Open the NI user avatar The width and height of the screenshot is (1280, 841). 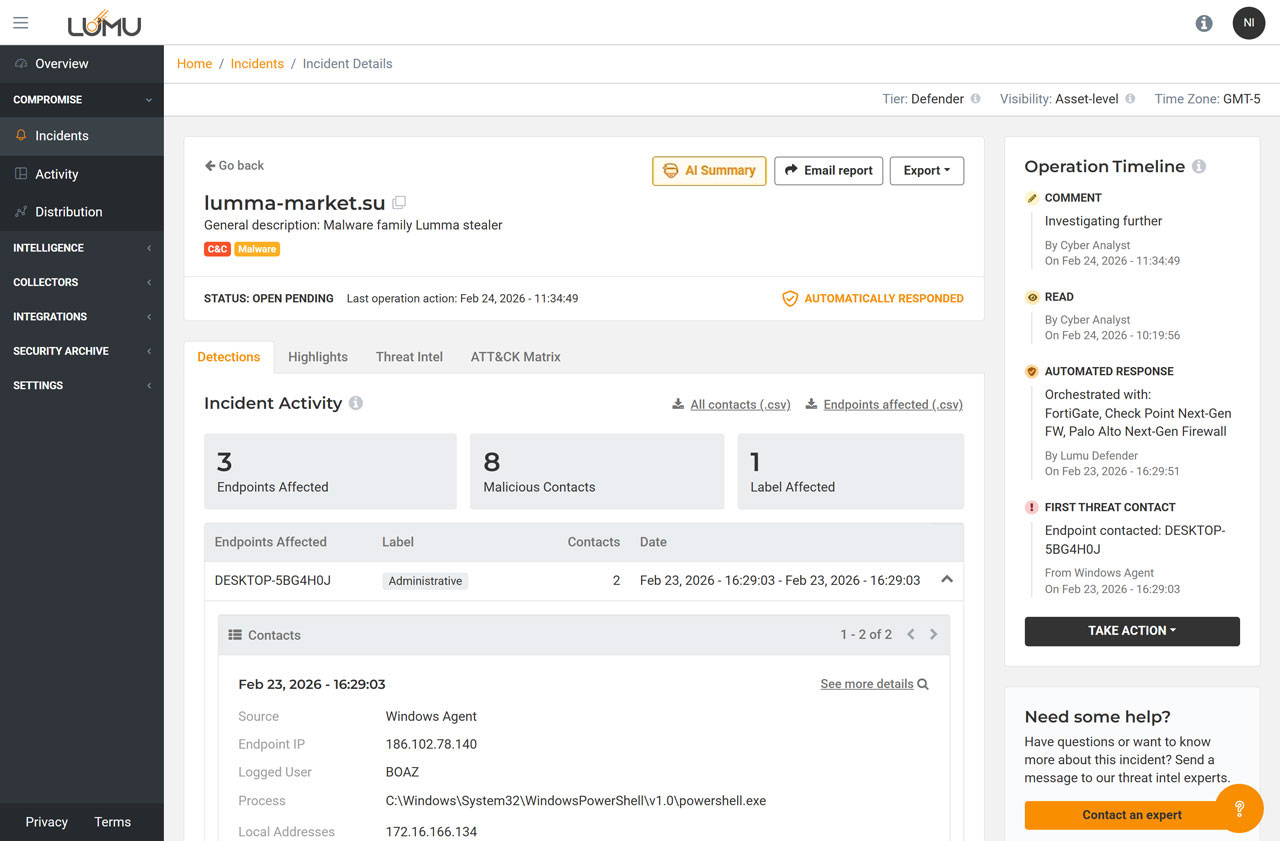[x=1248, y=23]
